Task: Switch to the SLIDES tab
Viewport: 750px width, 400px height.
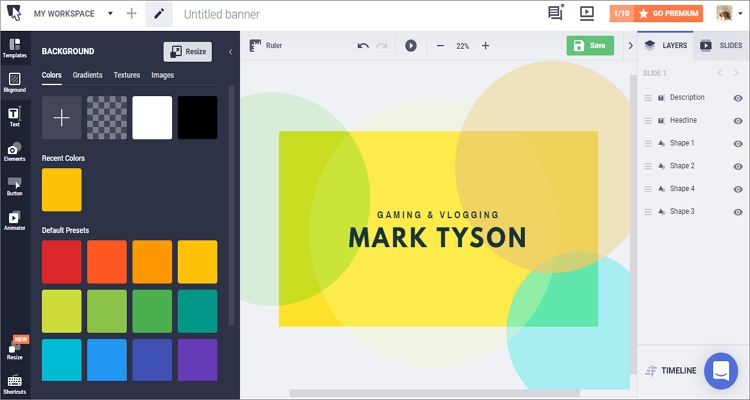Action: tap(721, 45)
